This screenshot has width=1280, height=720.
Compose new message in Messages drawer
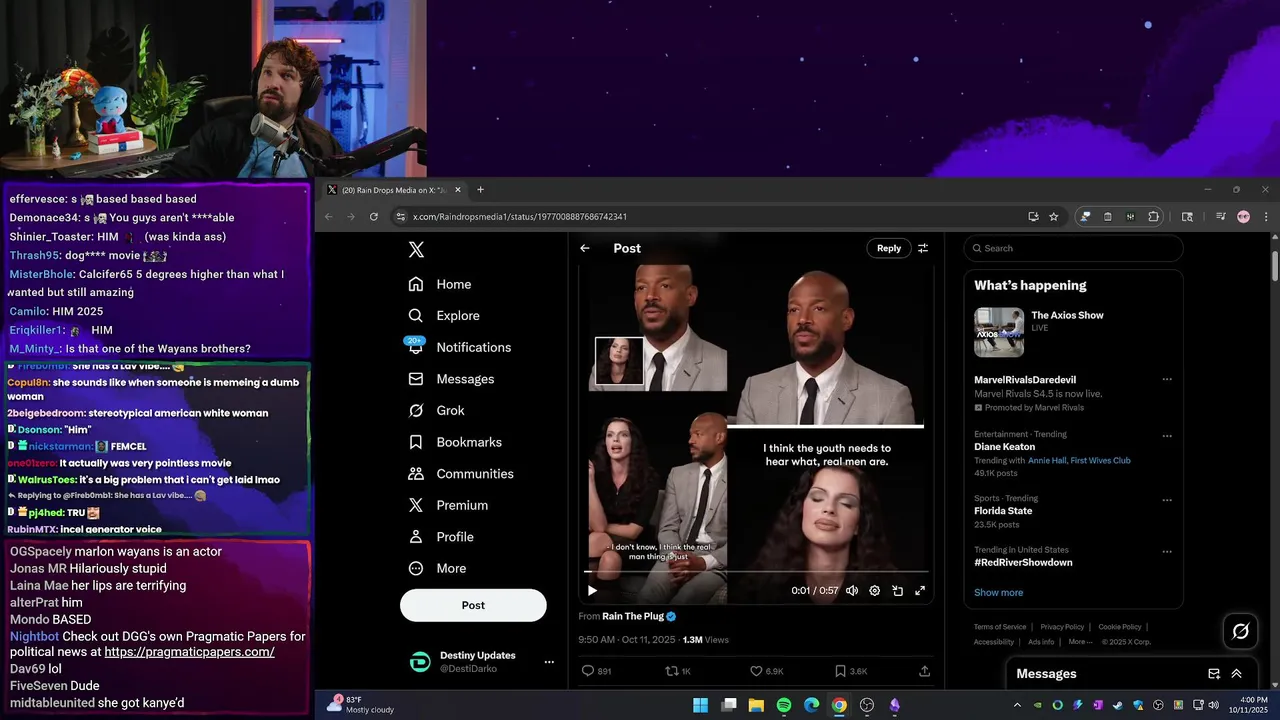[x=1214, y=674]
